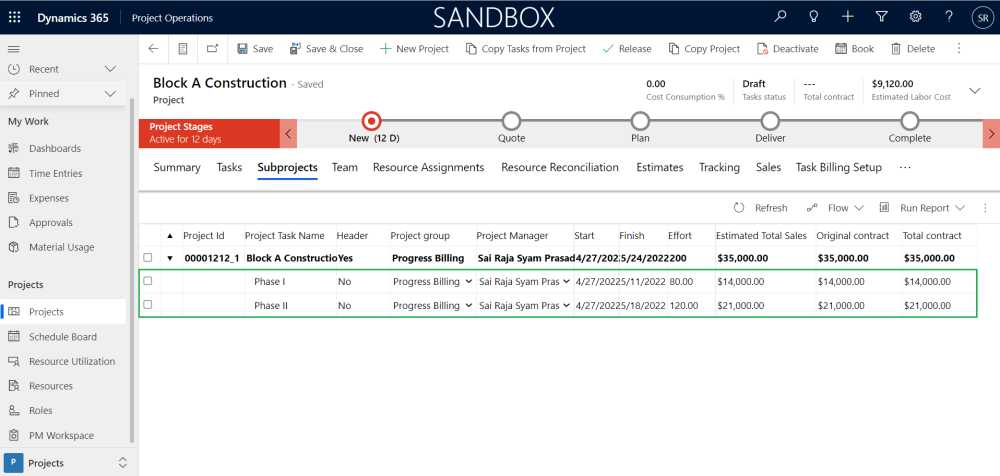The height and width of the screenshot is (476, 1000).
Task: Open more tabs ellipsis
Action: click(904, 167)
